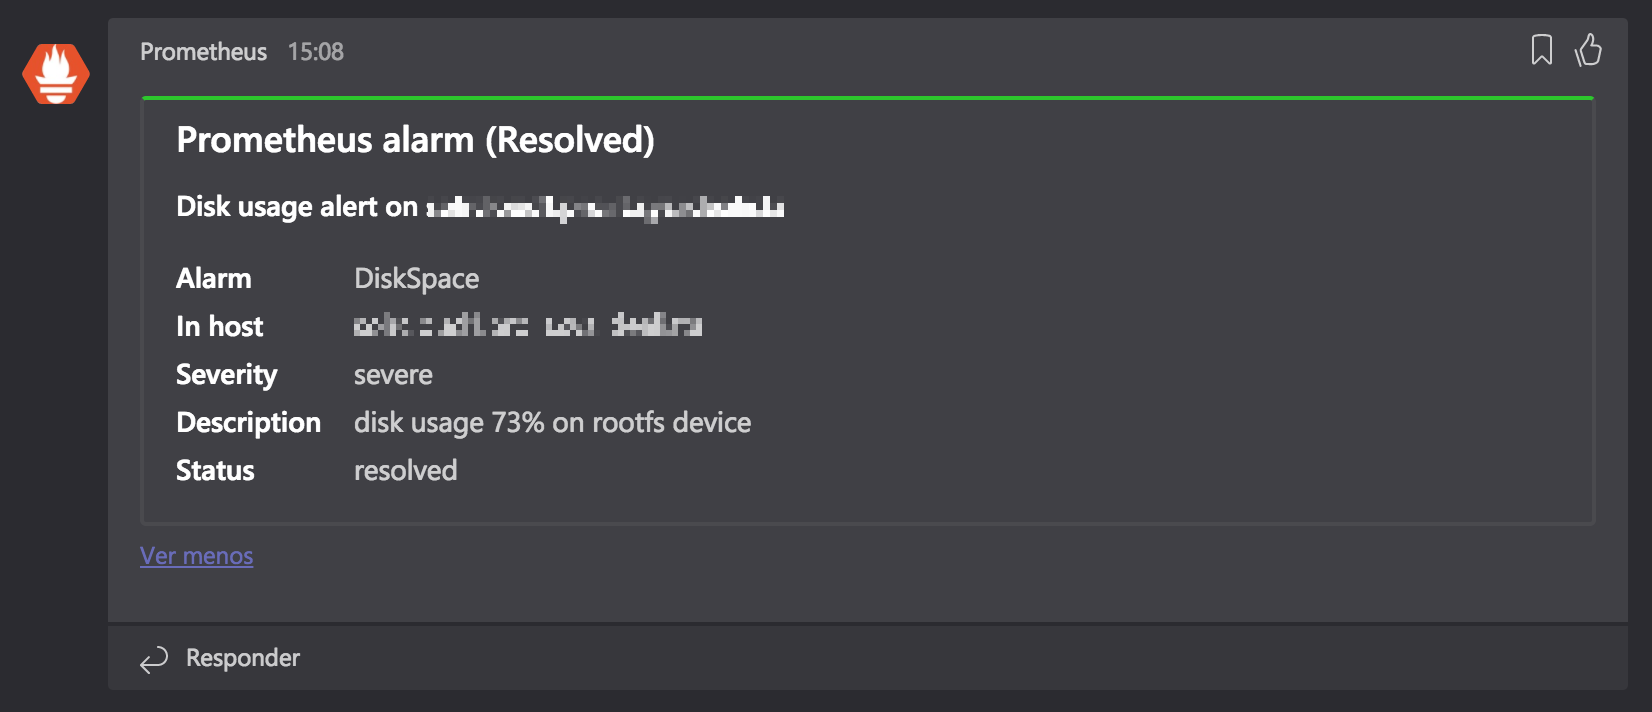Viewport: 1652px width, 712px height.
Task: Click the blurred In host value
Action: tap(528, 326)
